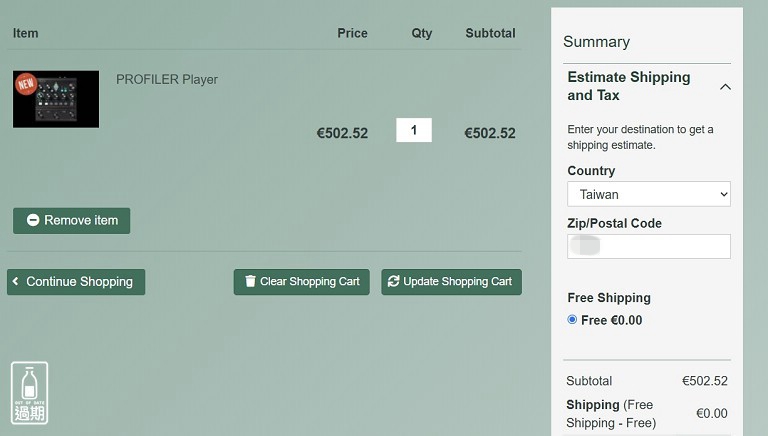Click the PROFILER Player product thumbnail
Screen dimensions: 768x436
56,99
